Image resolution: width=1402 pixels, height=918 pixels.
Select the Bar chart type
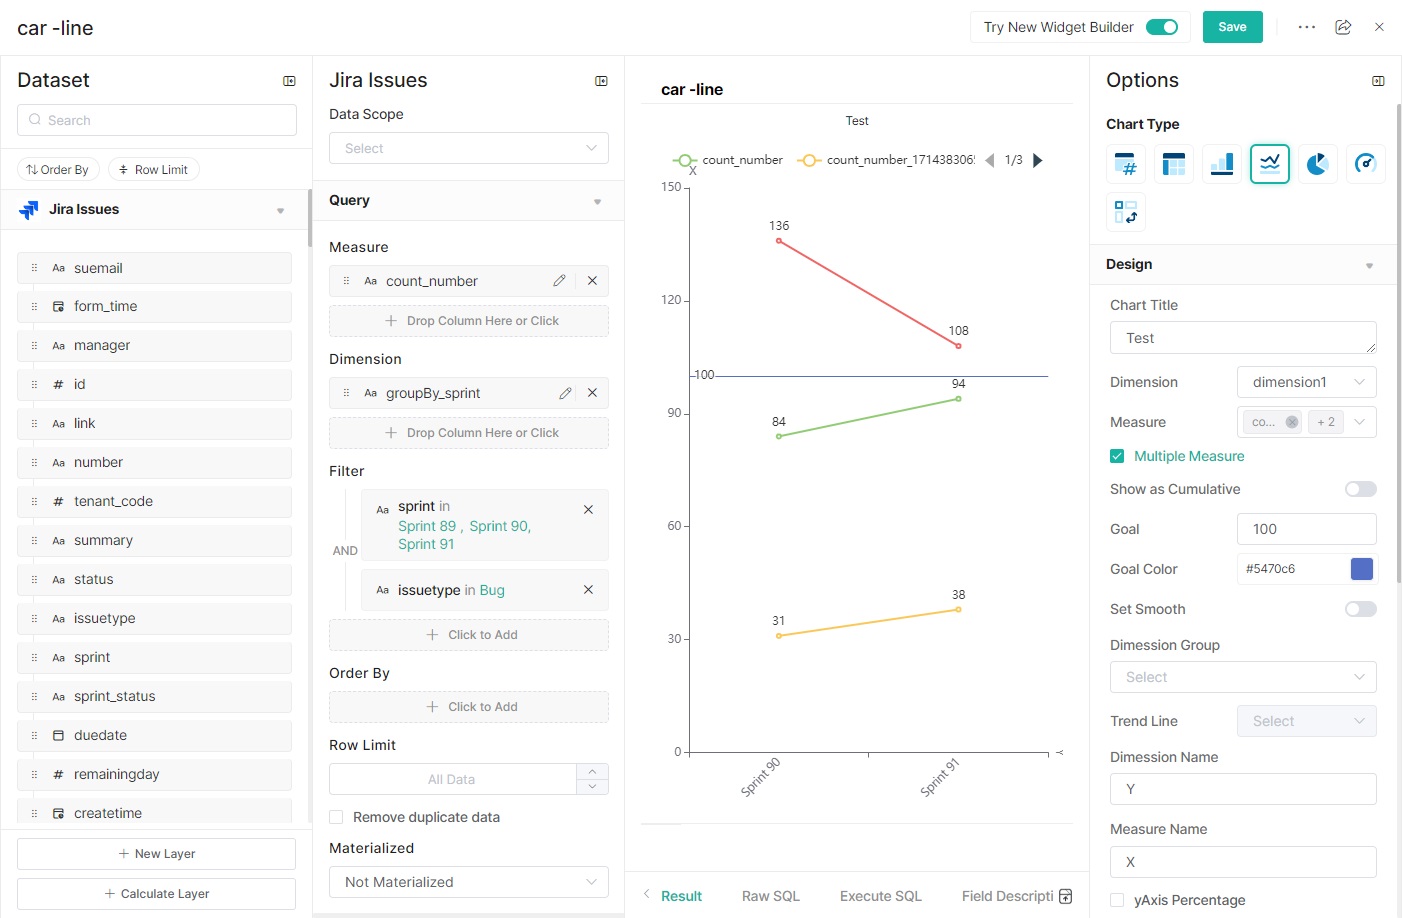coord(1221,163)
